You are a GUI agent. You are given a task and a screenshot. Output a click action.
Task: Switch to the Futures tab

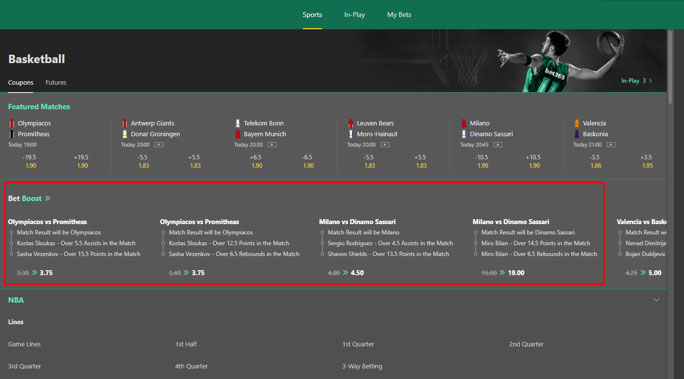pyautogui.click(x=56, y=82)
